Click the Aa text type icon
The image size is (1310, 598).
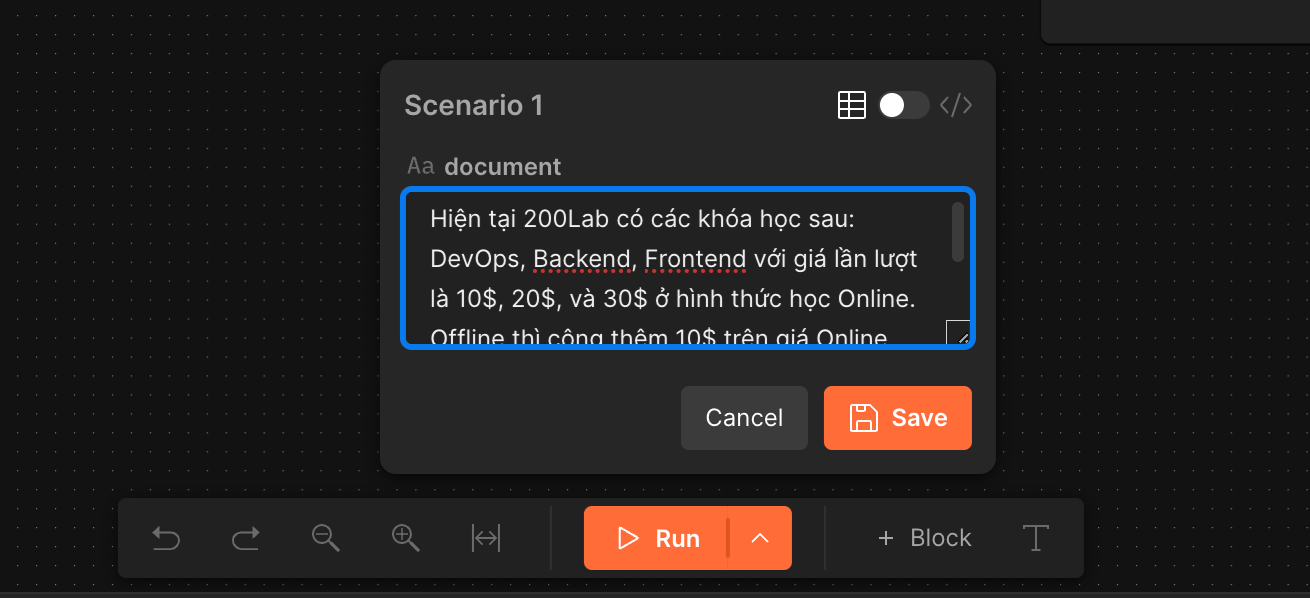coord(420,166)
